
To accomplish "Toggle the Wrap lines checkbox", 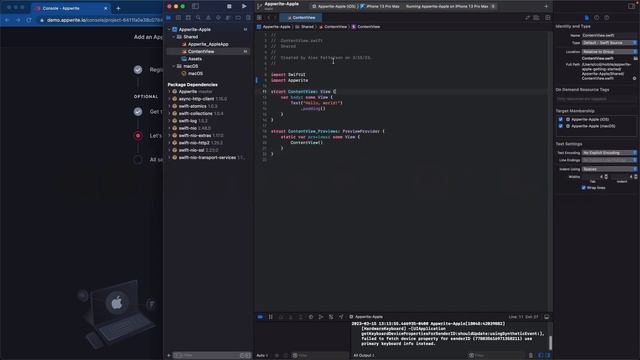I will click(x=583, y=188).
